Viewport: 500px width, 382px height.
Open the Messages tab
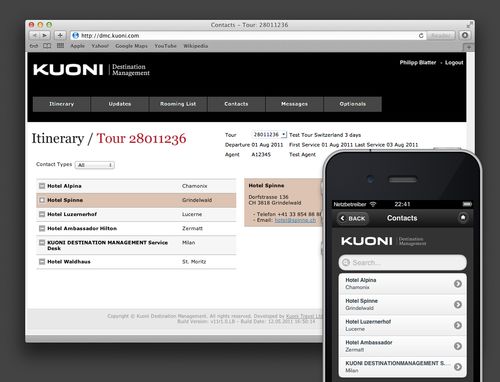(294, 104)
